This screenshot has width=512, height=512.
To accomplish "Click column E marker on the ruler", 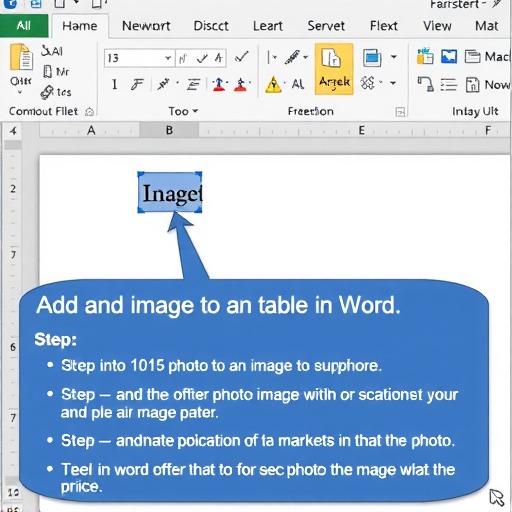I will [x=361, y=130].
